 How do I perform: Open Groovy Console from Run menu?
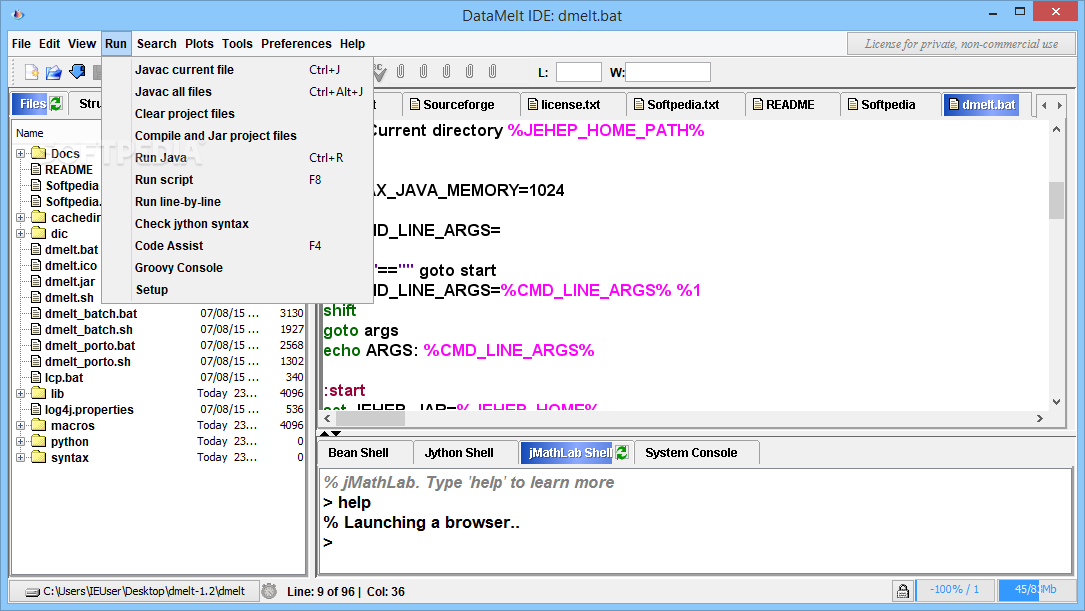click(237, 268)
